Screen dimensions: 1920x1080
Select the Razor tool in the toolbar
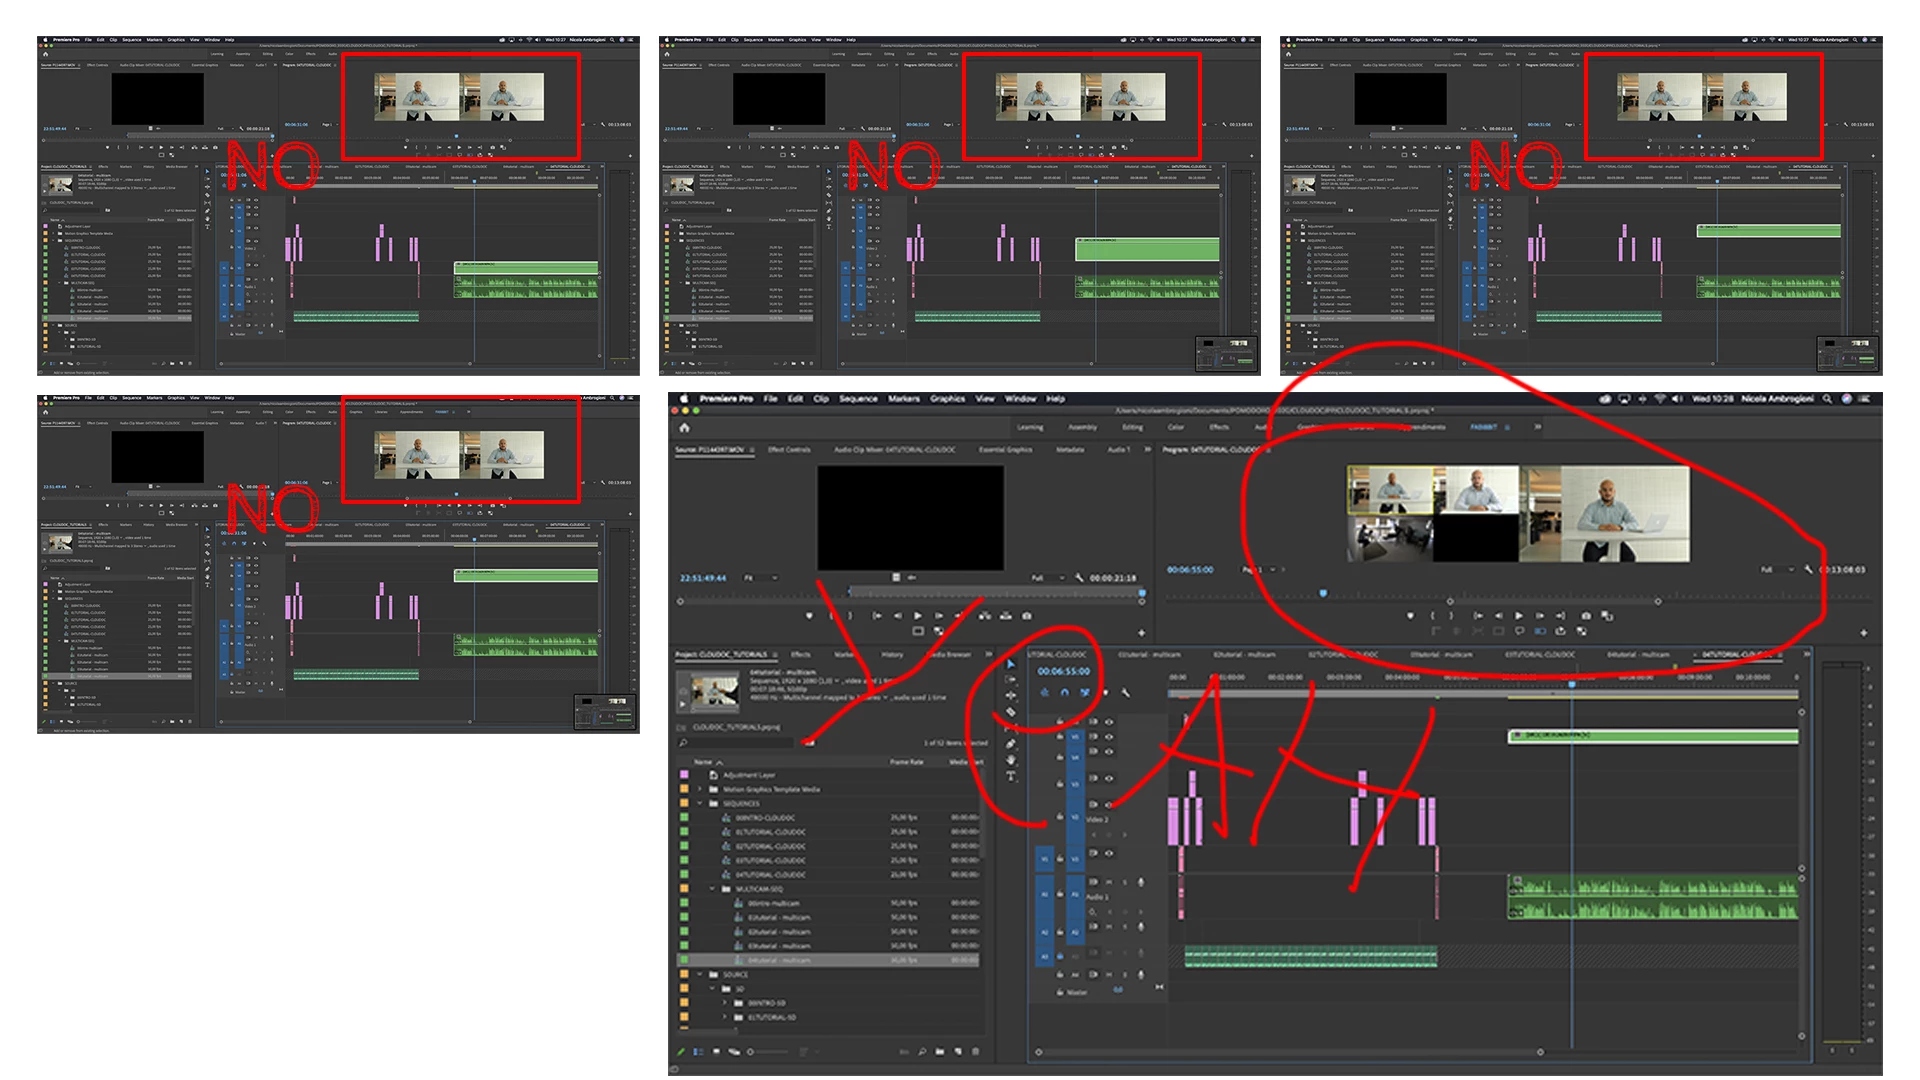point(1010,712)
